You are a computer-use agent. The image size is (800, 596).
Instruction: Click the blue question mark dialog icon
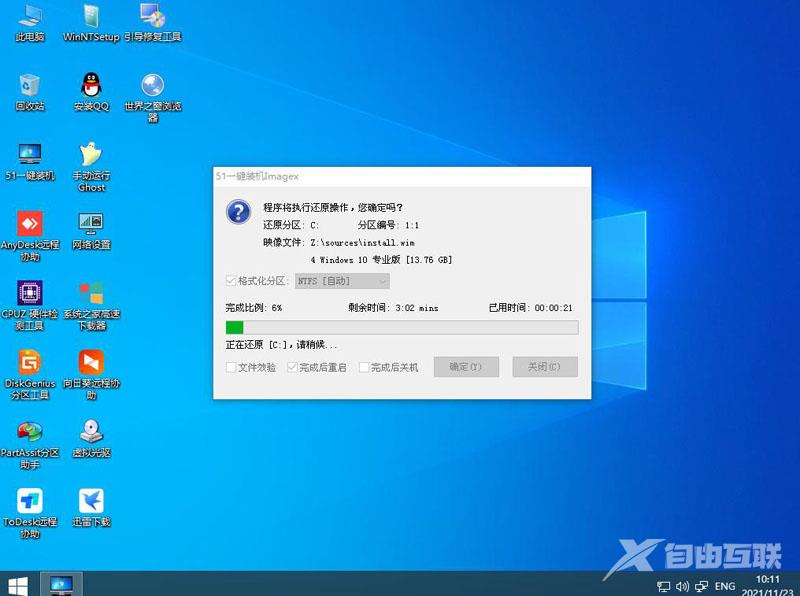pos(238,211)
